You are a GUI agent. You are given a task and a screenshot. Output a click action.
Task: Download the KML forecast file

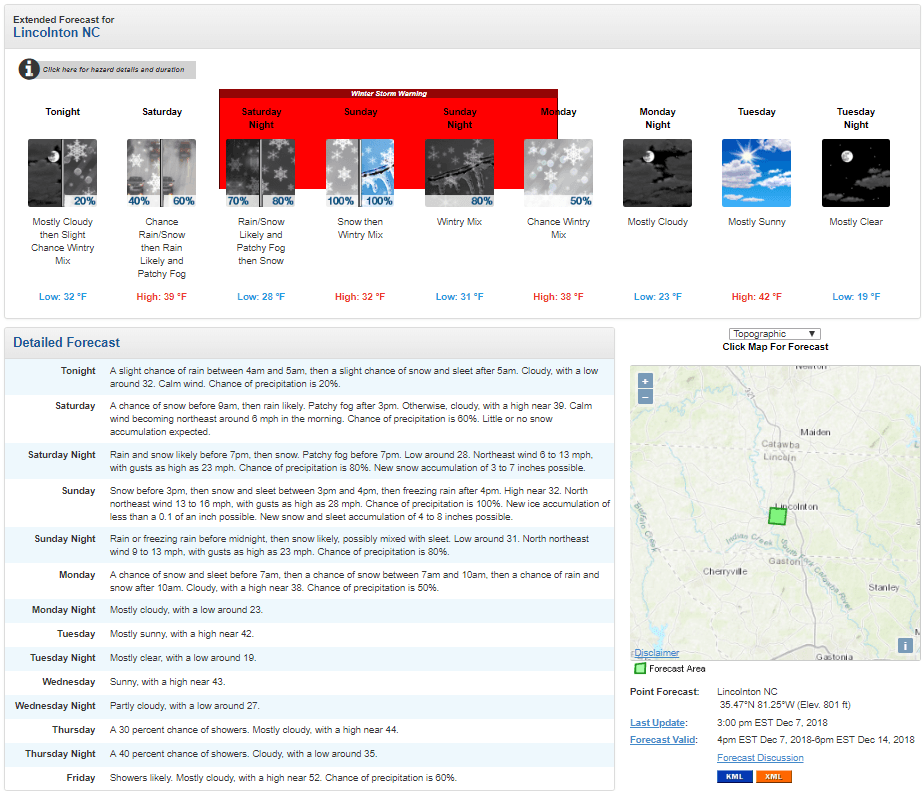(x=733, y=777)
